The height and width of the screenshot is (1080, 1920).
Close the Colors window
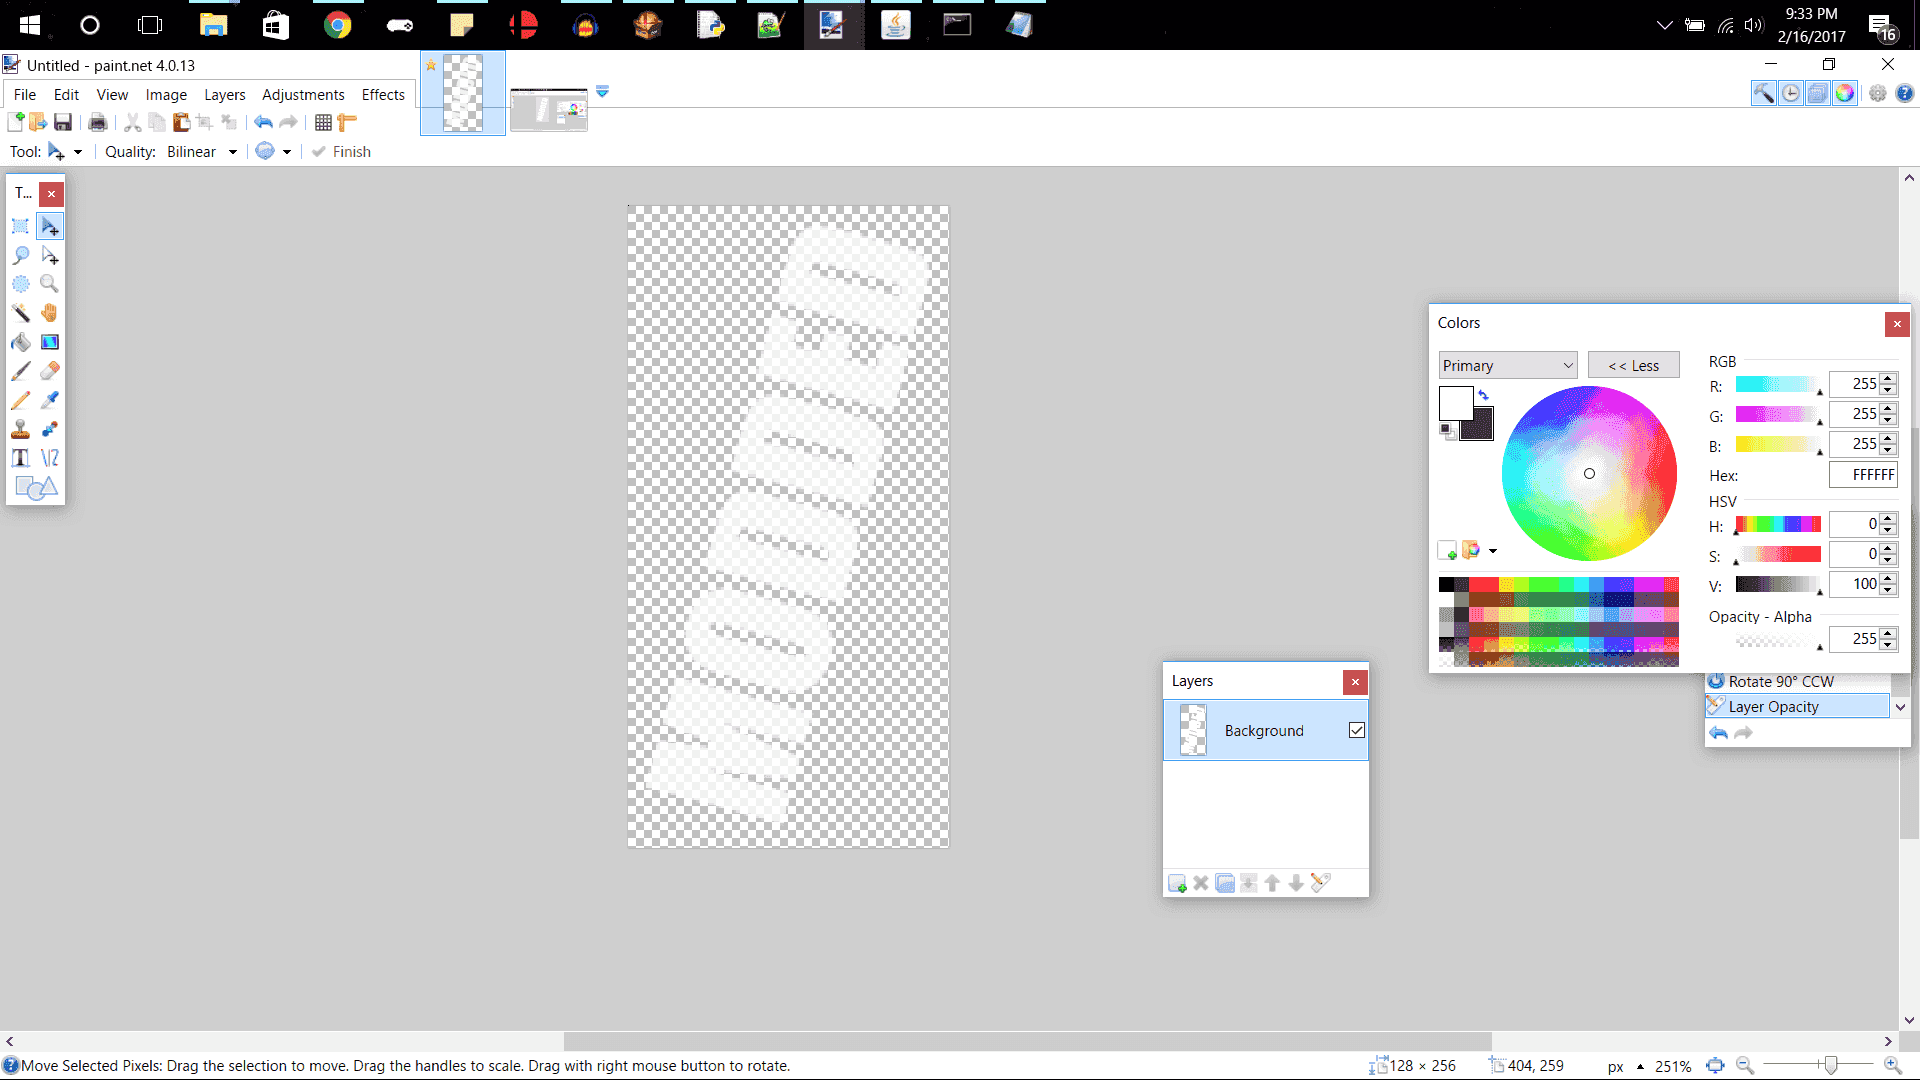pos(1897,323)
